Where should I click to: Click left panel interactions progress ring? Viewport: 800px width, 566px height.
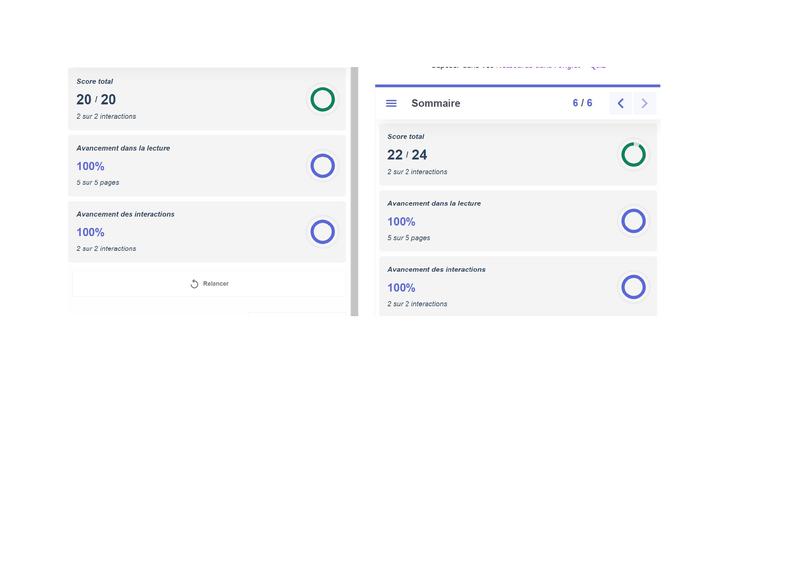[322, 232]
